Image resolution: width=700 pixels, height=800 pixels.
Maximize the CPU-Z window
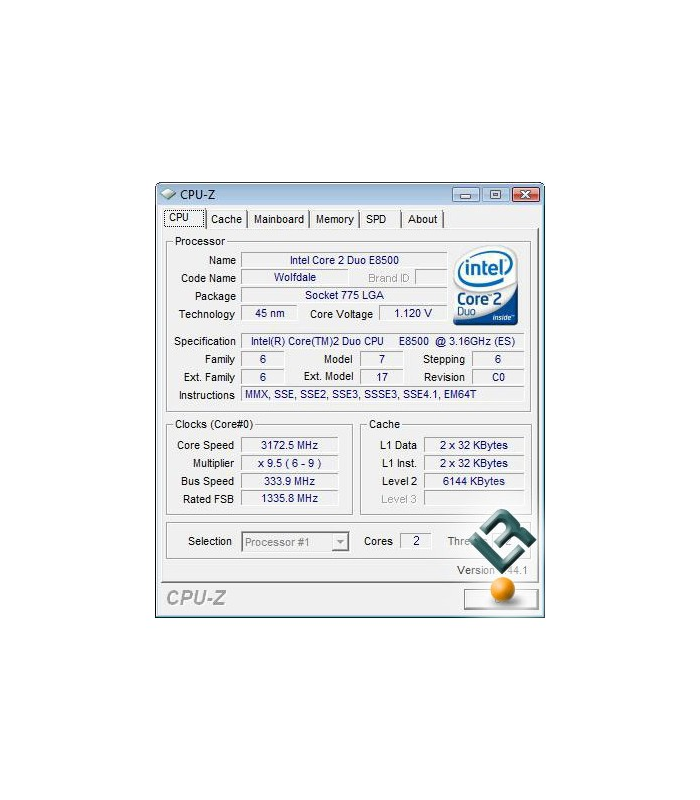point(495,194)
